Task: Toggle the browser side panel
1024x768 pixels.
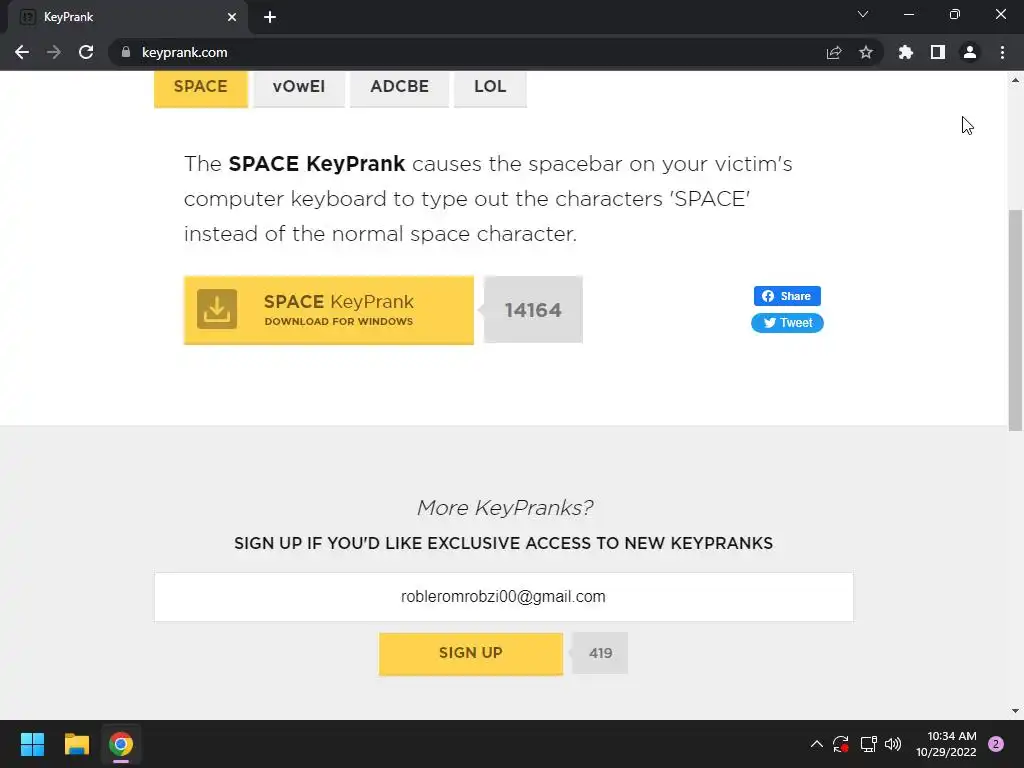Action: [938, 52]
